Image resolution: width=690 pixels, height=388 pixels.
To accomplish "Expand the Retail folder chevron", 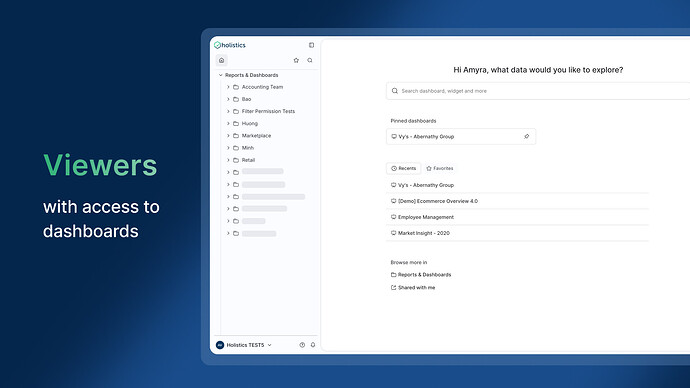I will point(228,160).
